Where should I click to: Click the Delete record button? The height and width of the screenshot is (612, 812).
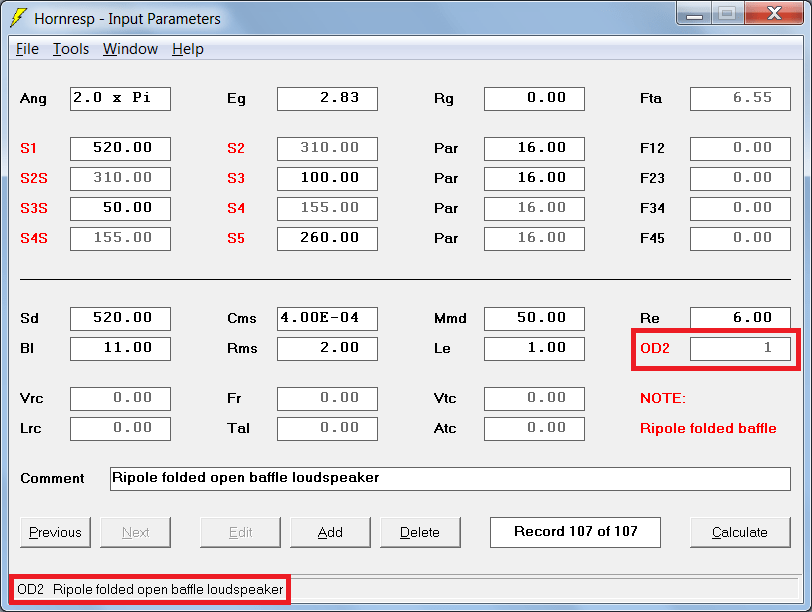(x=420, y=532)
